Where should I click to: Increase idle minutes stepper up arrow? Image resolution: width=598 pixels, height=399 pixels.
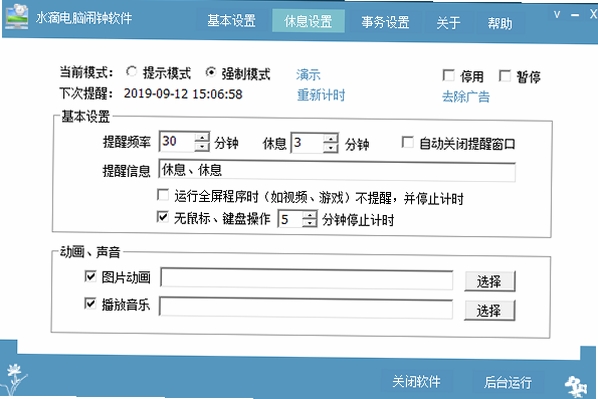coord(309,215)
